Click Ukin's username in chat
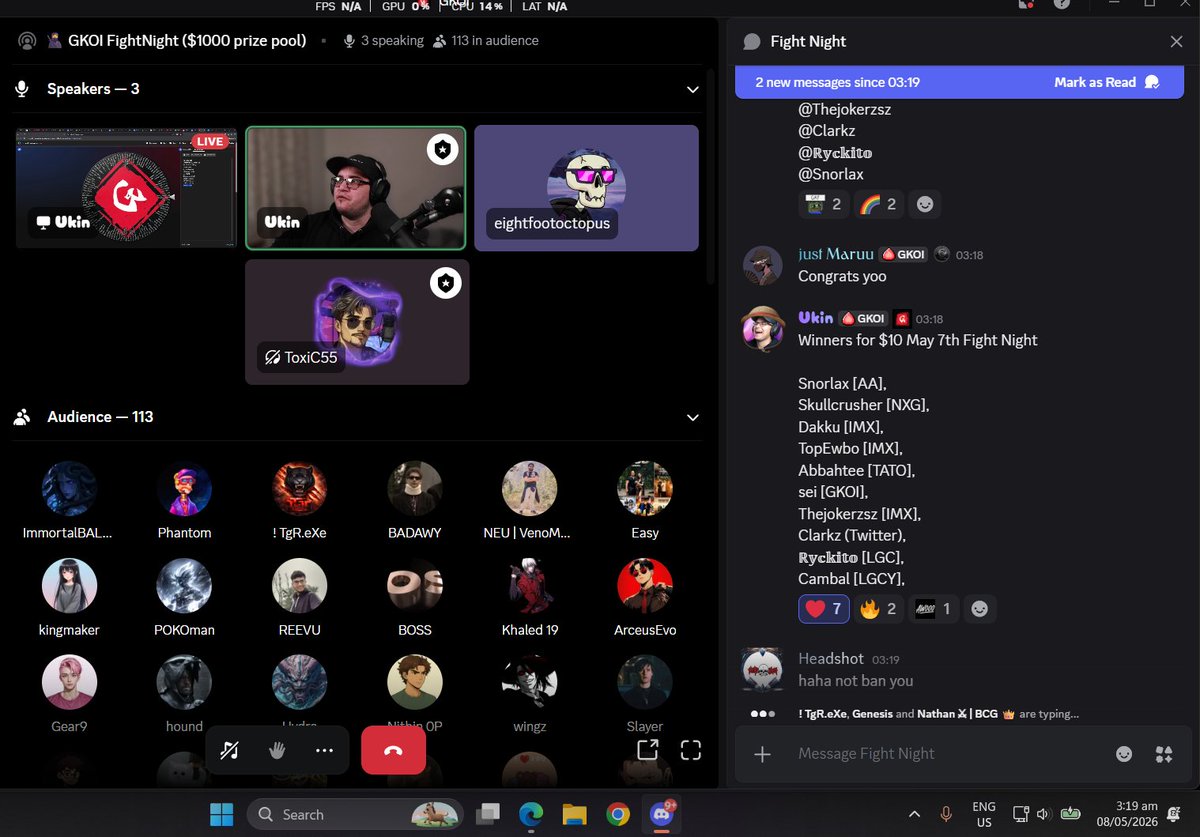The height and width of the screenshot is (837, 1200). tap(815, 317)
